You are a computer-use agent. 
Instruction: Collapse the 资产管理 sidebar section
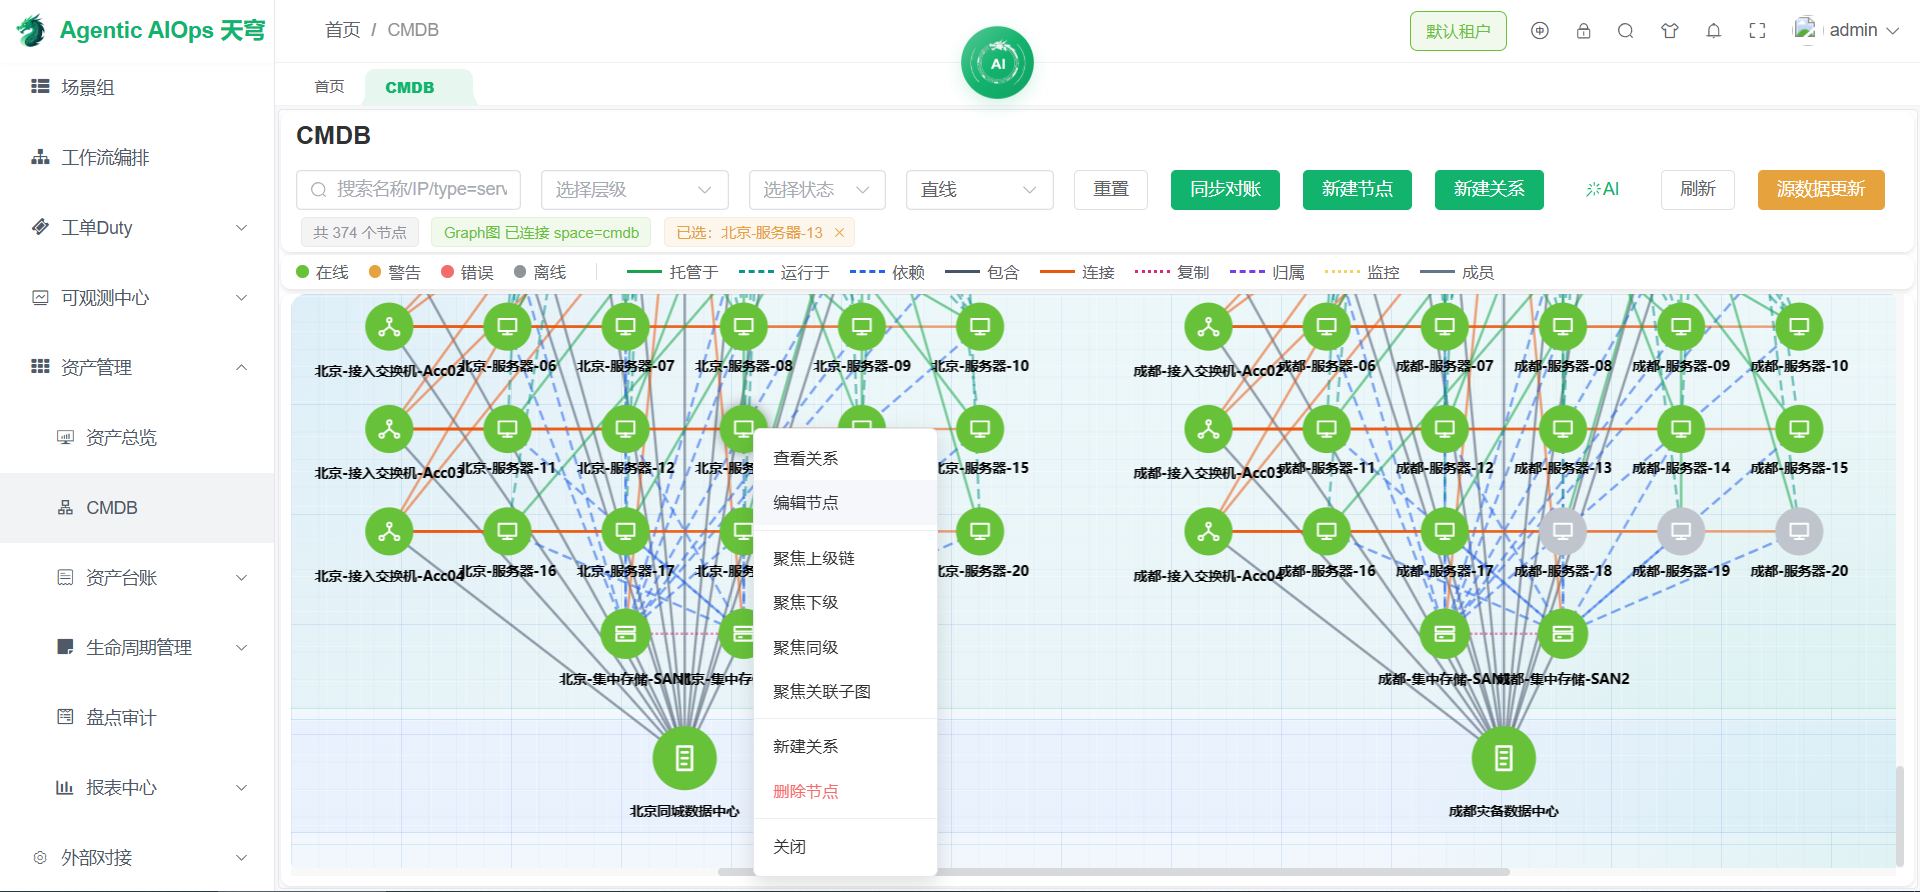[x=137, y=368]
